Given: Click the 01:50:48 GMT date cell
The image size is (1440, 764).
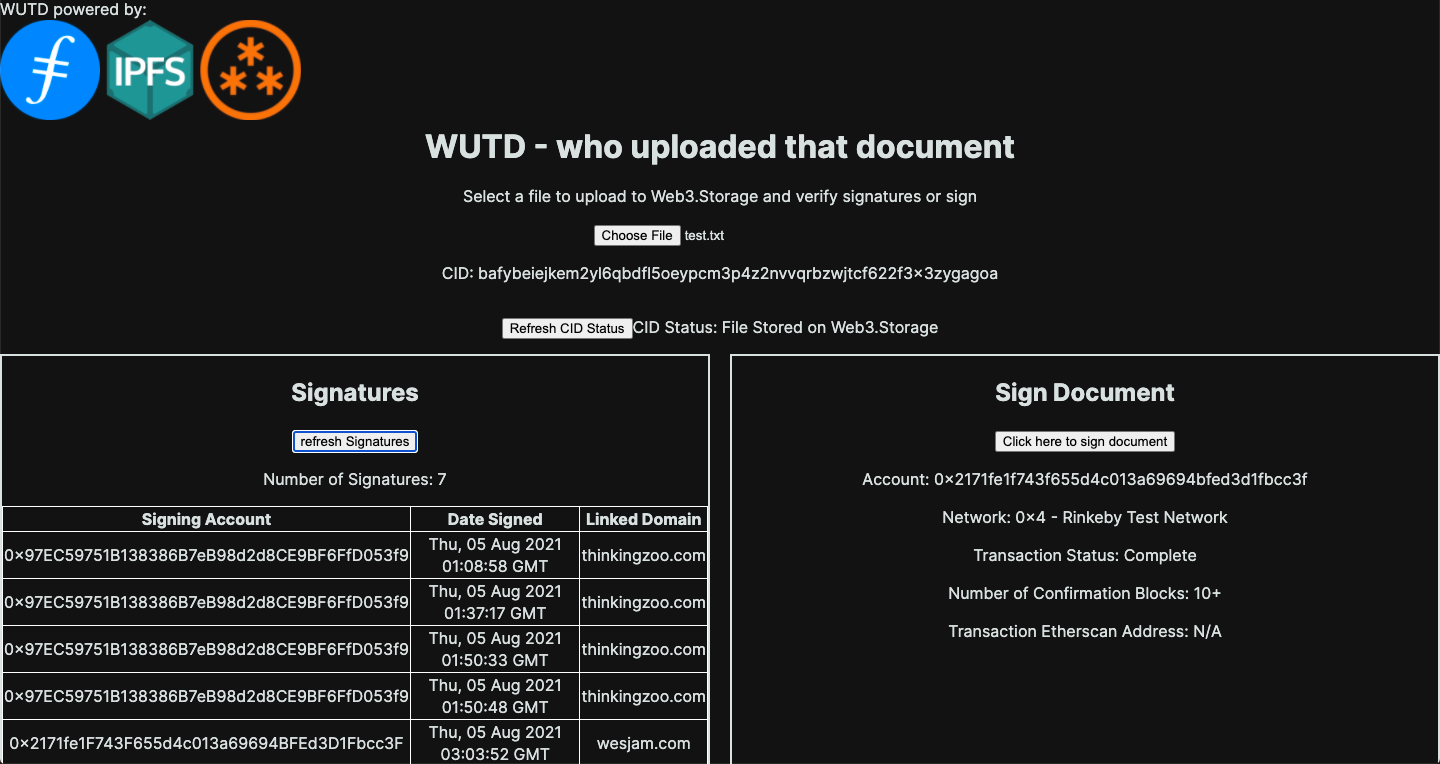Looking at the screenshot, I should (x=495, y=697).
